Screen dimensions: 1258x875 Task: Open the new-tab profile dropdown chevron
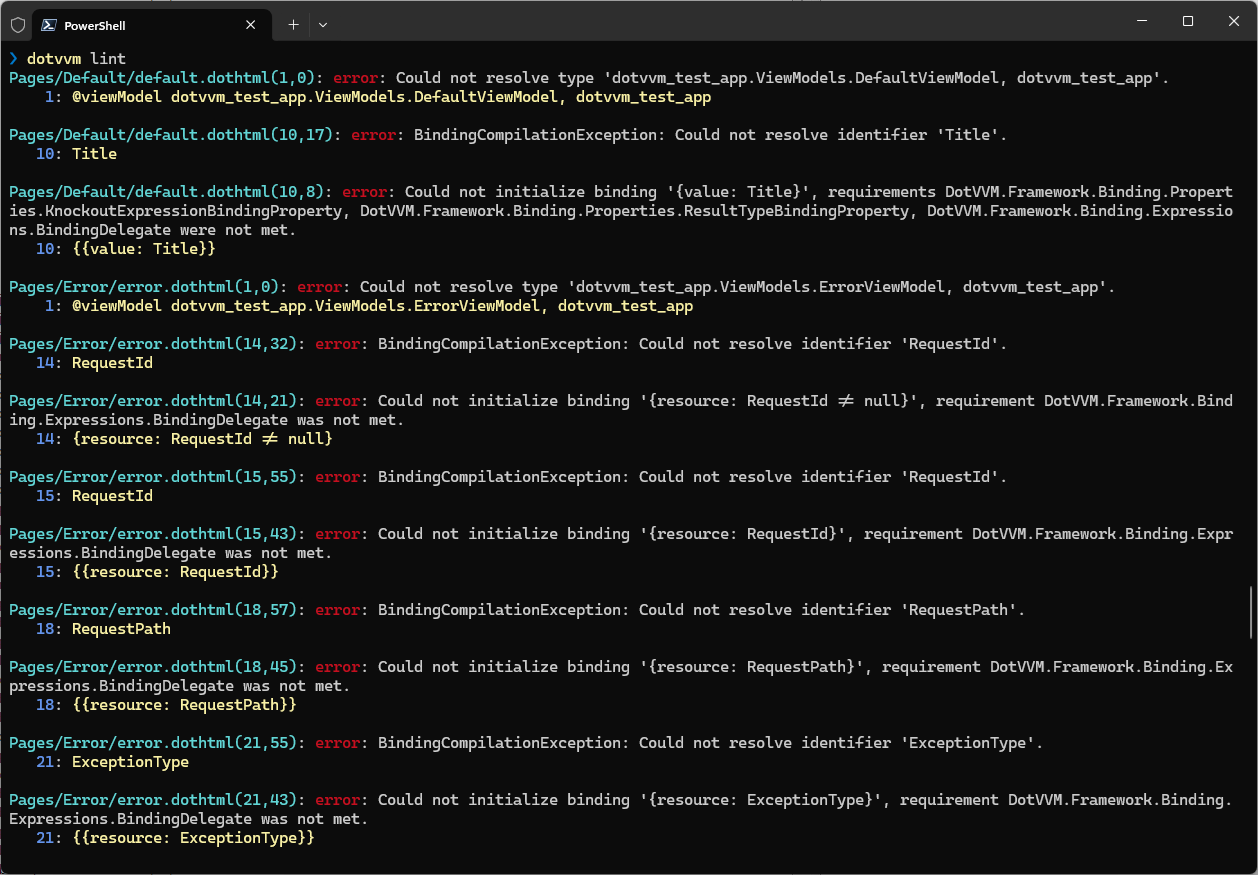click(323, 25)
